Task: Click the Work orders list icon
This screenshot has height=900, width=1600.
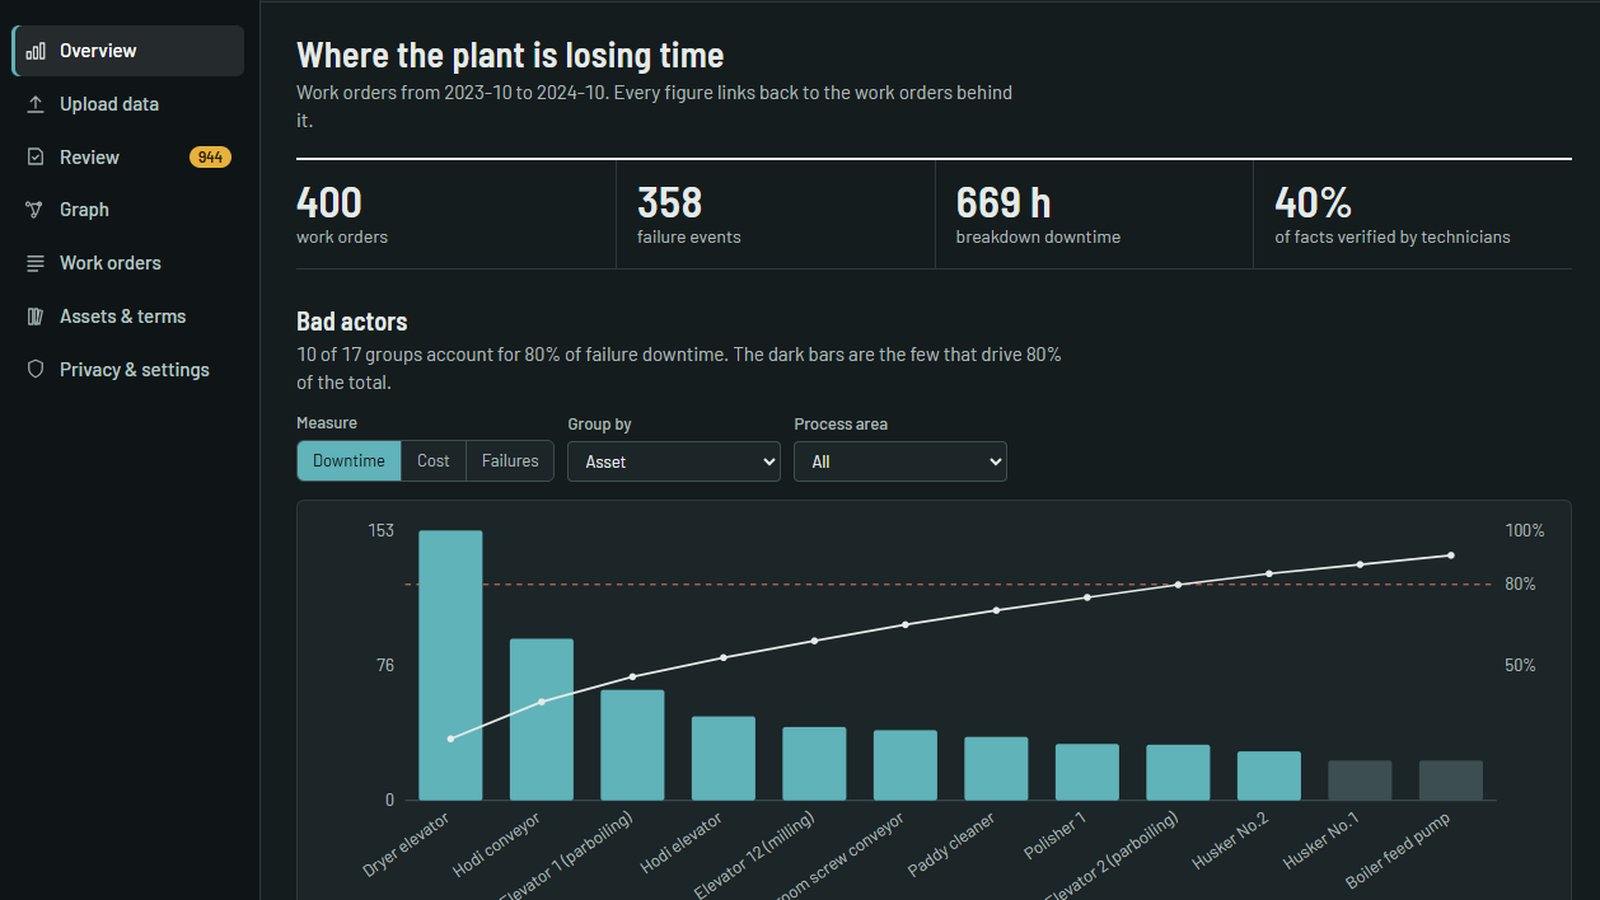Action: (35, 263)
